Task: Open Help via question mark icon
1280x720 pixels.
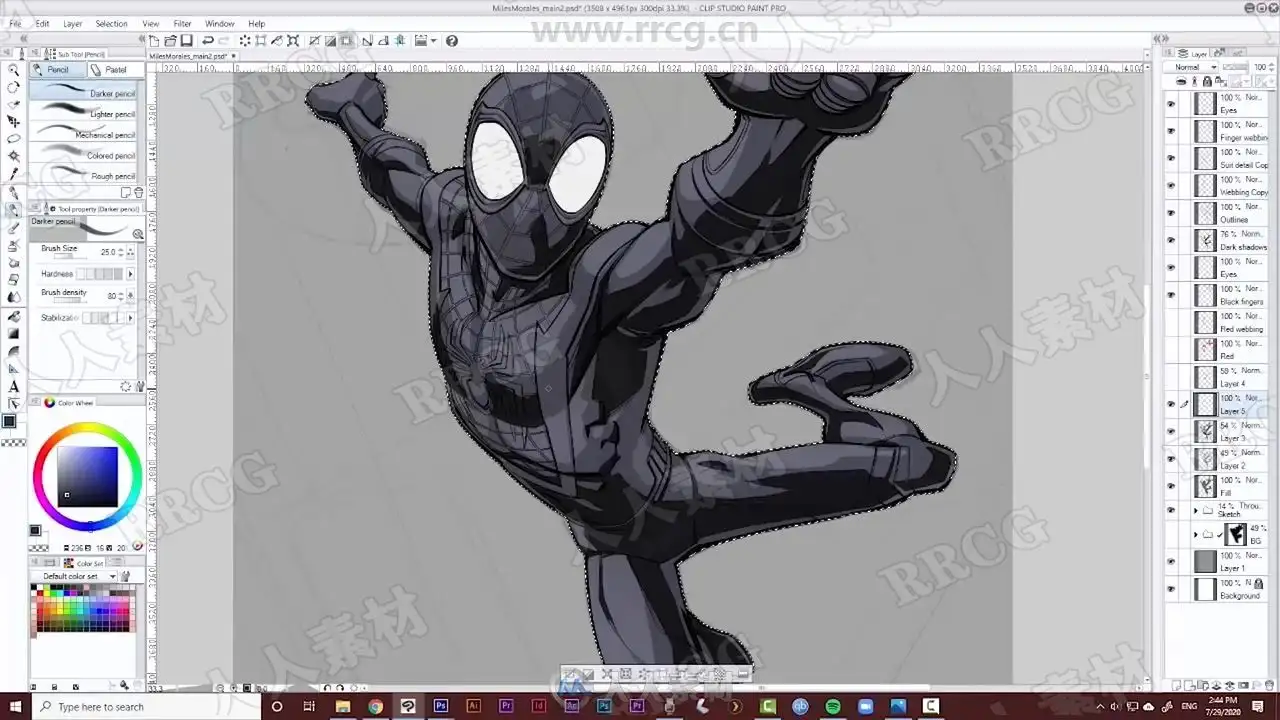Action: [452, 41]
